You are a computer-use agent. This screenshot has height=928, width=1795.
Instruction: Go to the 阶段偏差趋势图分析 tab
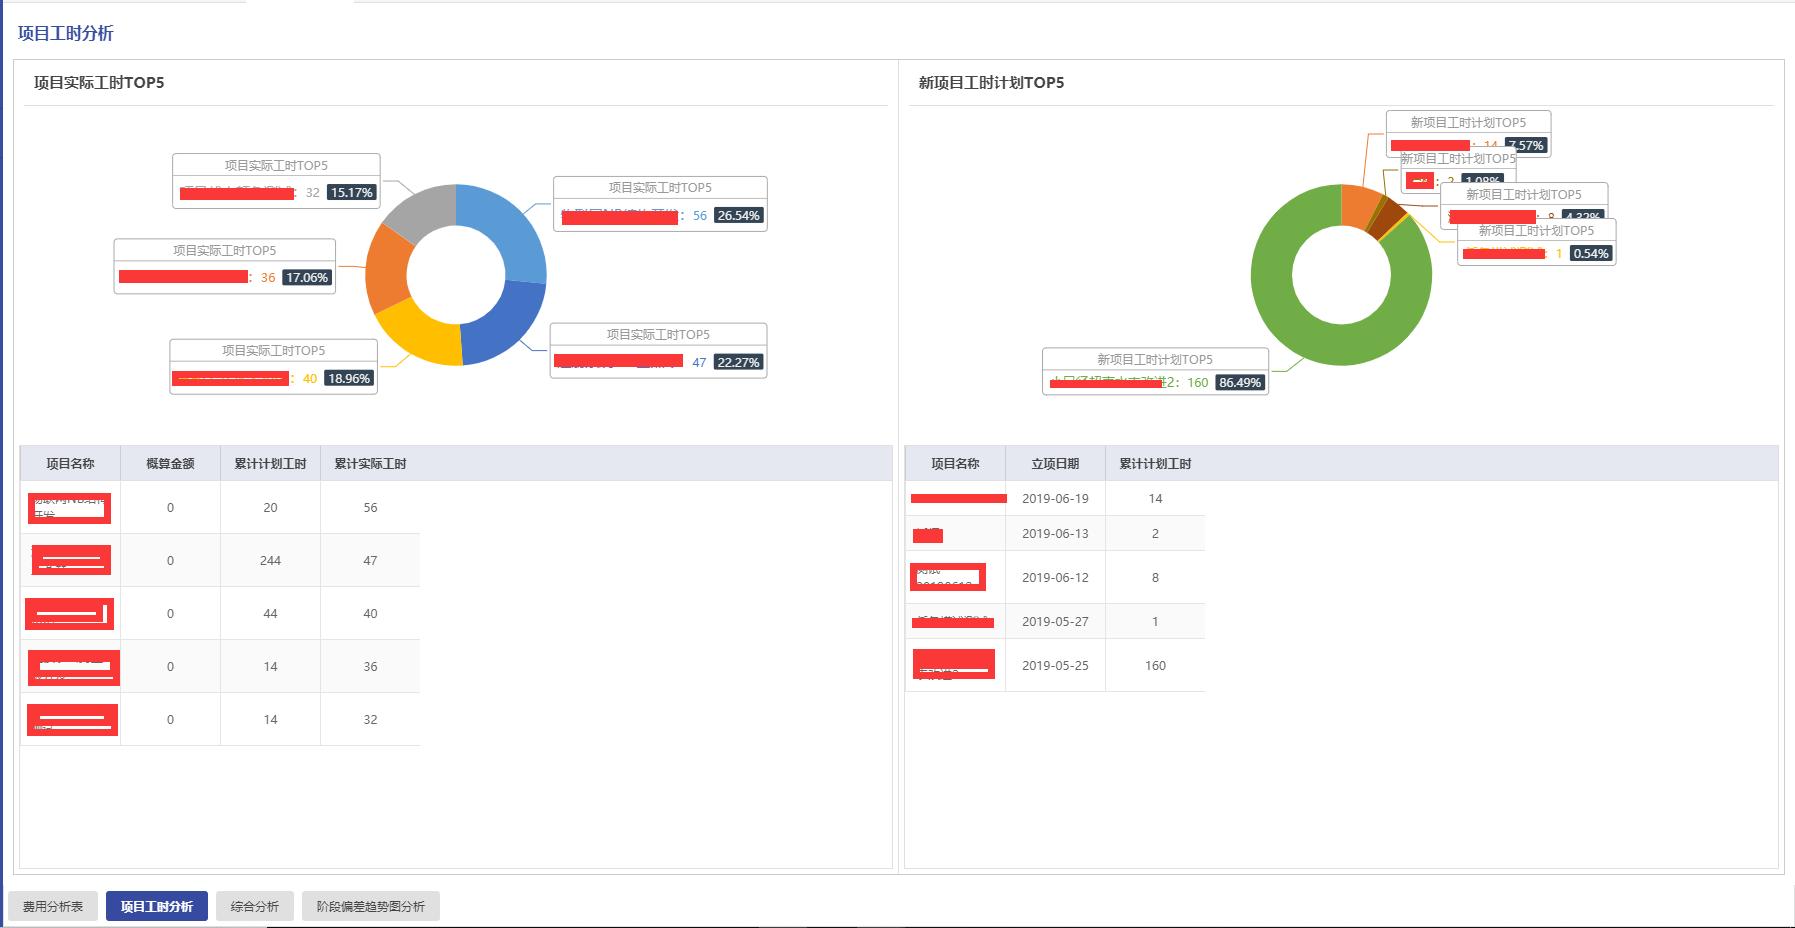pos(371,906)
